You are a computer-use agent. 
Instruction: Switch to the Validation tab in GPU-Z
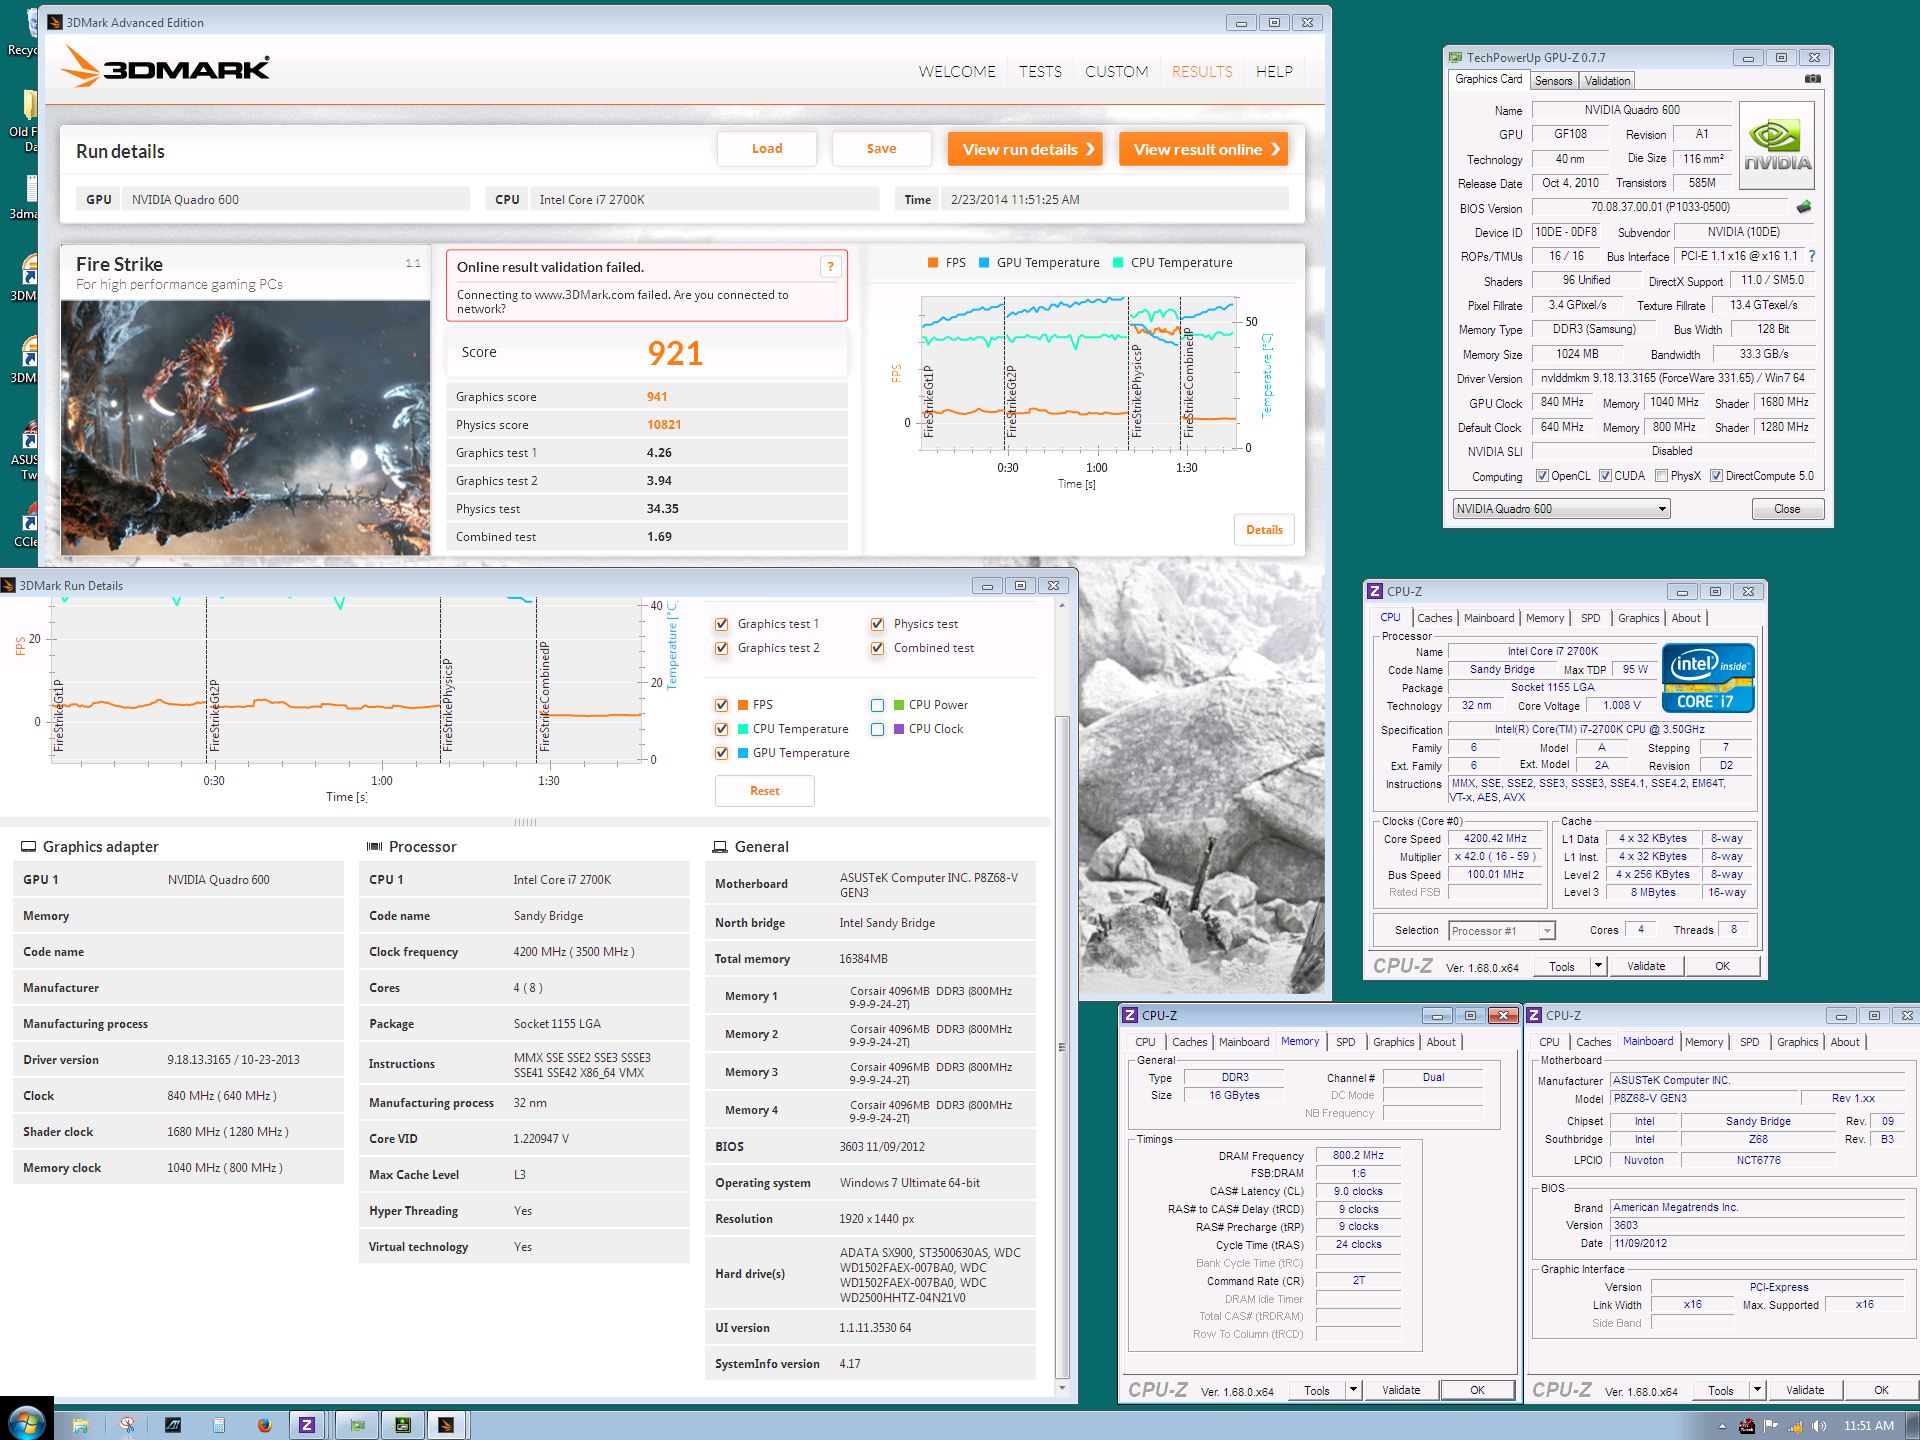point(1607,81)
